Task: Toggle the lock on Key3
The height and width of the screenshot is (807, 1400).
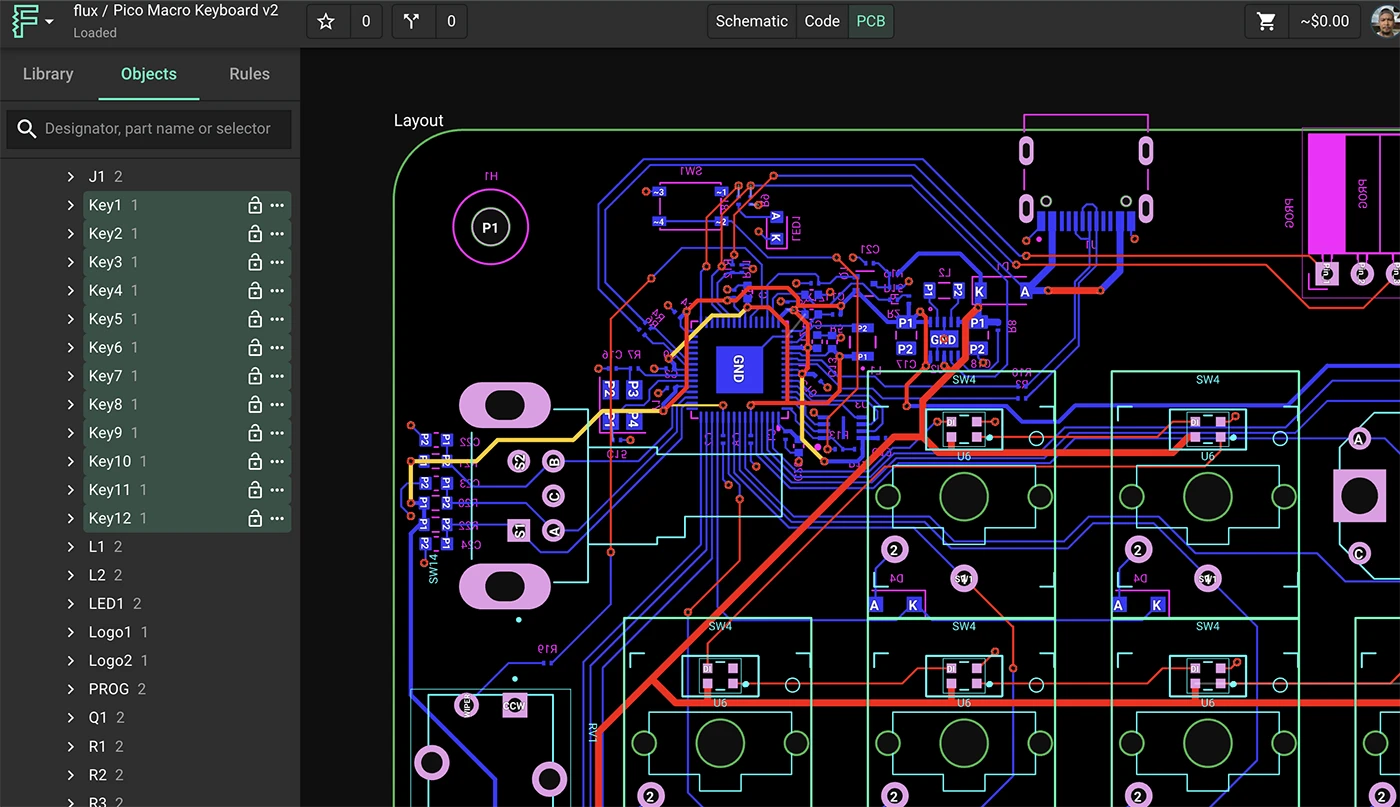Action: click(255, 262)
